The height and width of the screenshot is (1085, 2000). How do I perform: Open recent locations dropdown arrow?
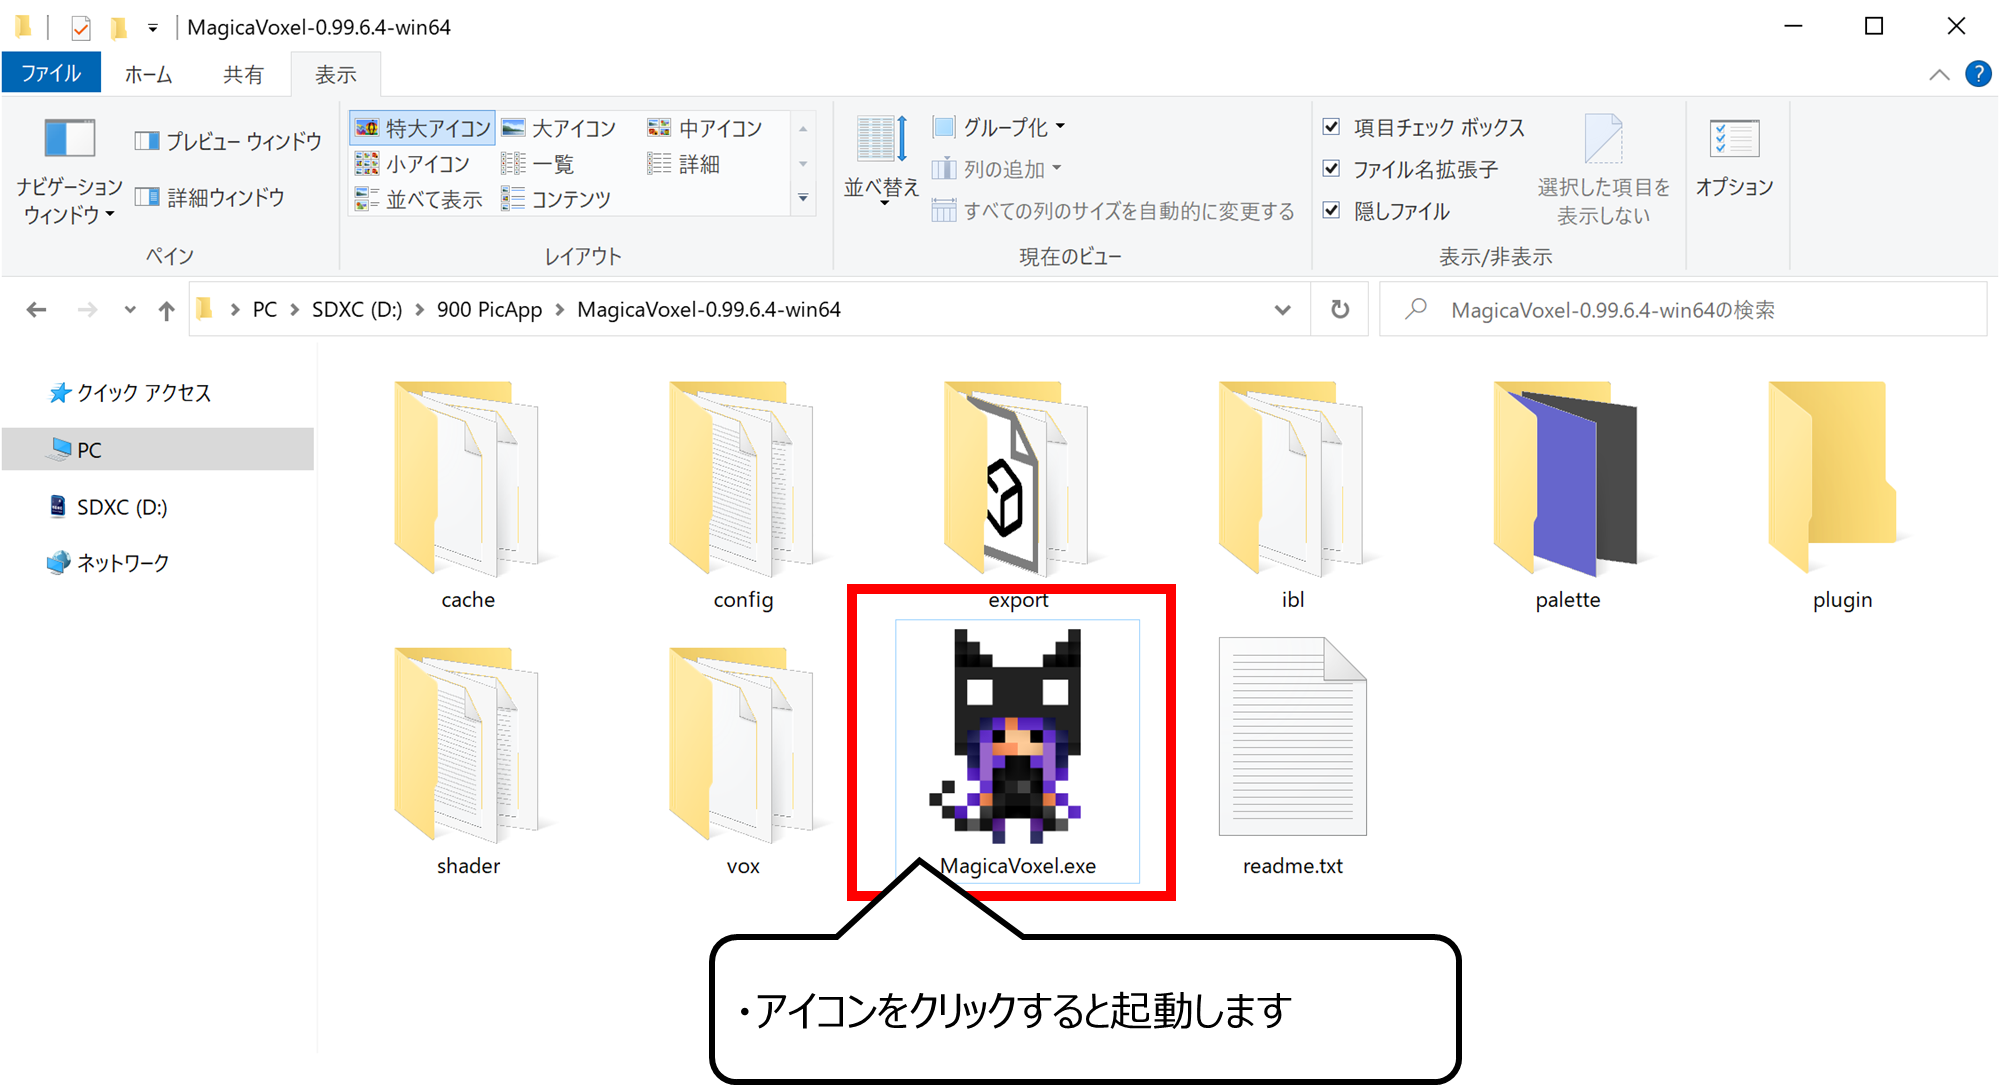pyautogui.click(x=130, y=310)
